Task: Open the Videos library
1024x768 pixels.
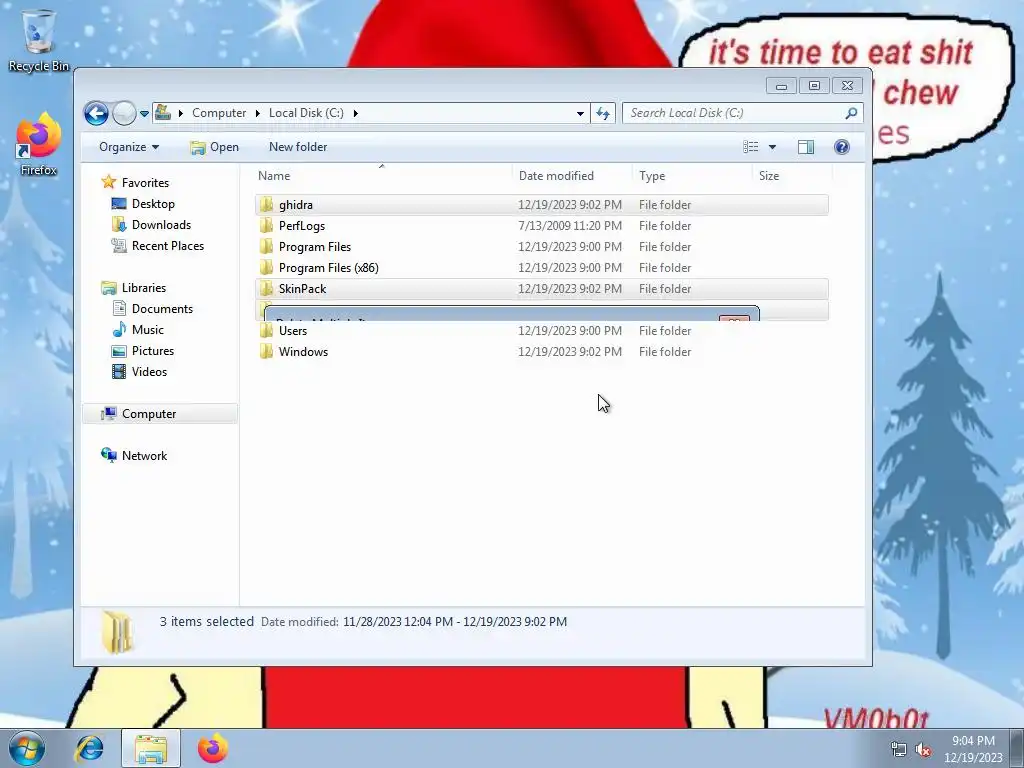Action: pos(150,372)
